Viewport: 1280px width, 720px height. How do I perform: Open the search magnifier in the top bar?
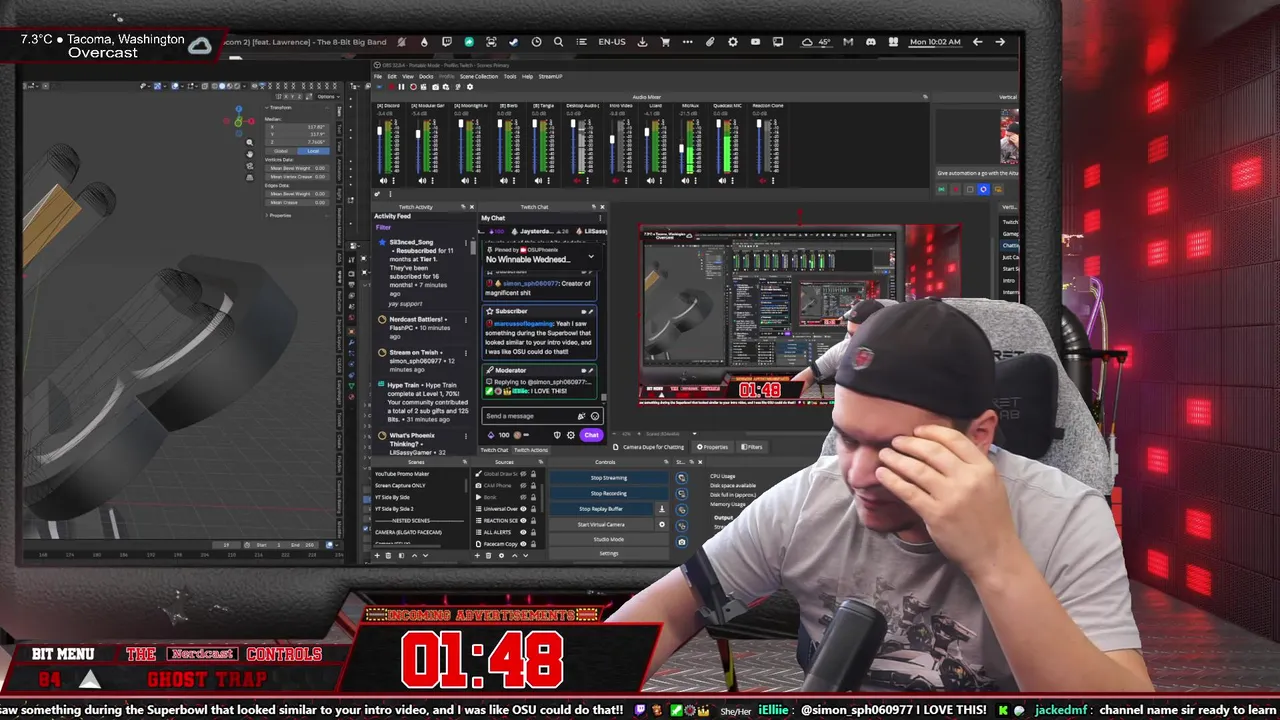[x=558, y=42]
